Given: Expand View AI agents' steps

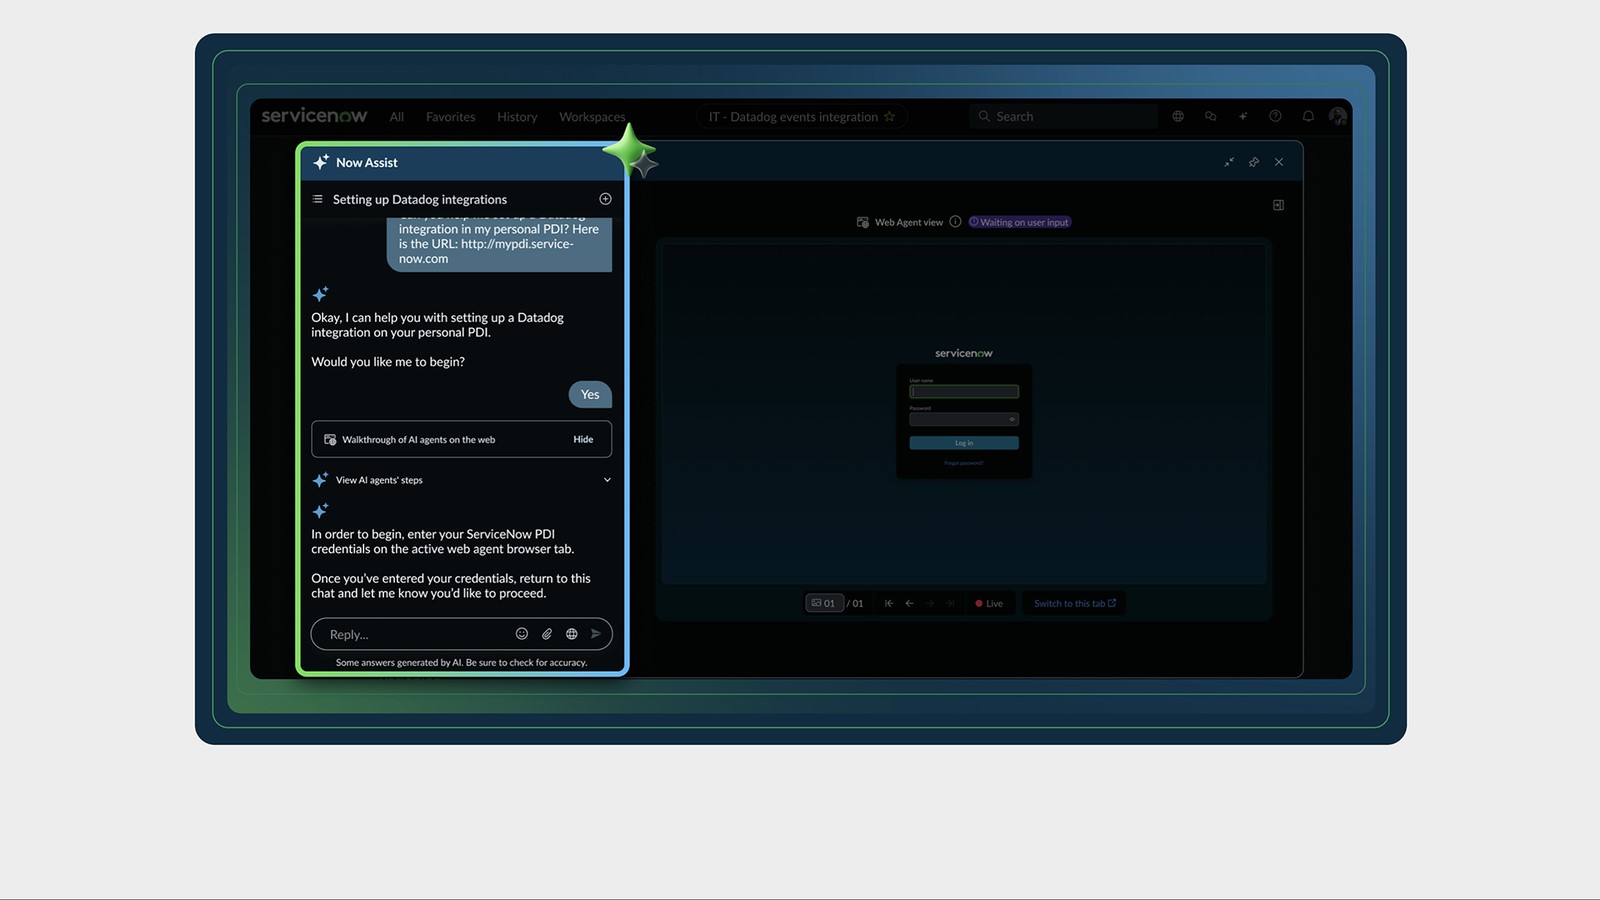Looking at the screenshot, I should coord(607,480).
